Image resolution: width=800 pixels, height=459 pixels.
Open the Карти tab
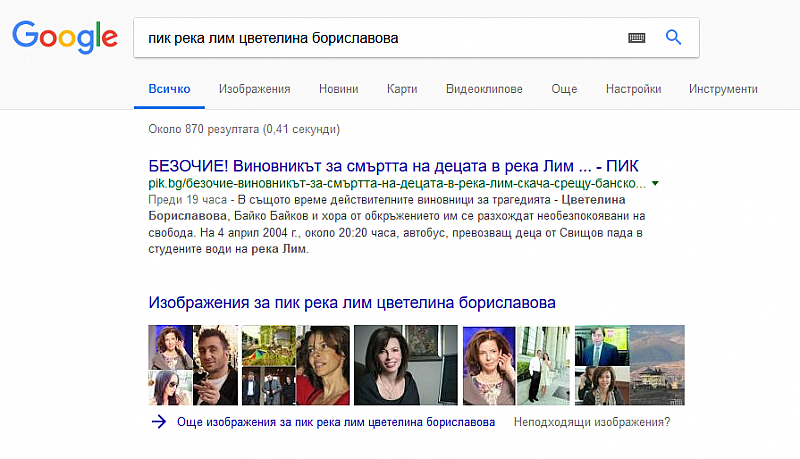coord(402,89)
